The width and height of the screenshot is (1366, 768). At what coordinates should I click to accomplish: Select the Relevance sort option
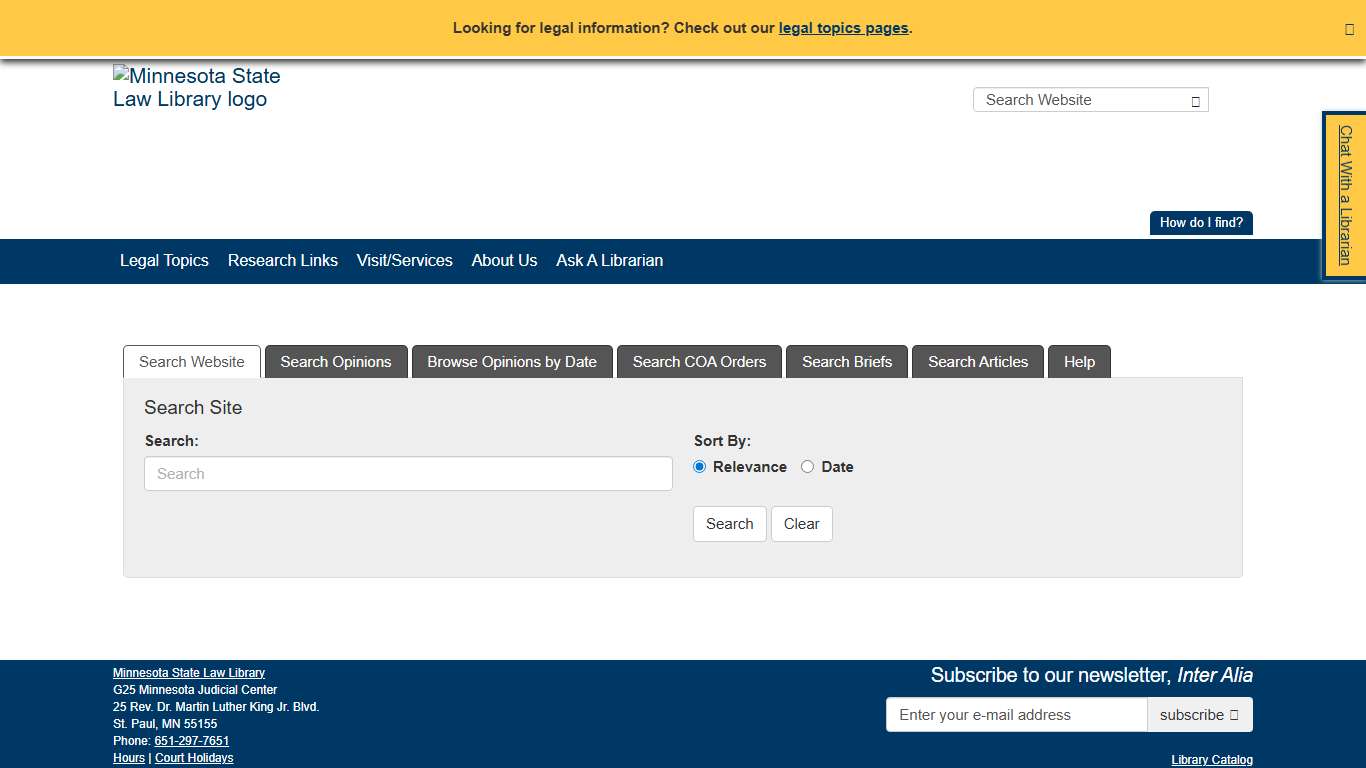coord(699,466)
